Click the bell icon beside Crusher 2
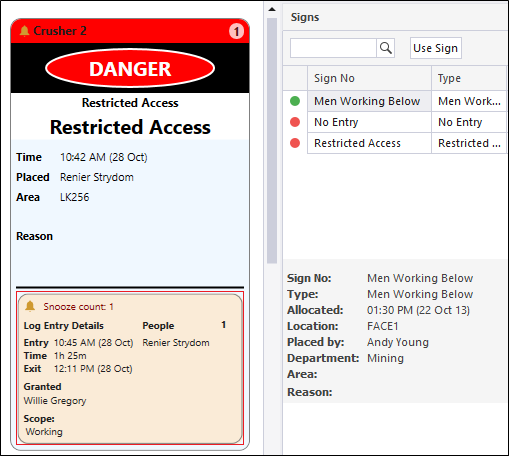 point(24,31)
